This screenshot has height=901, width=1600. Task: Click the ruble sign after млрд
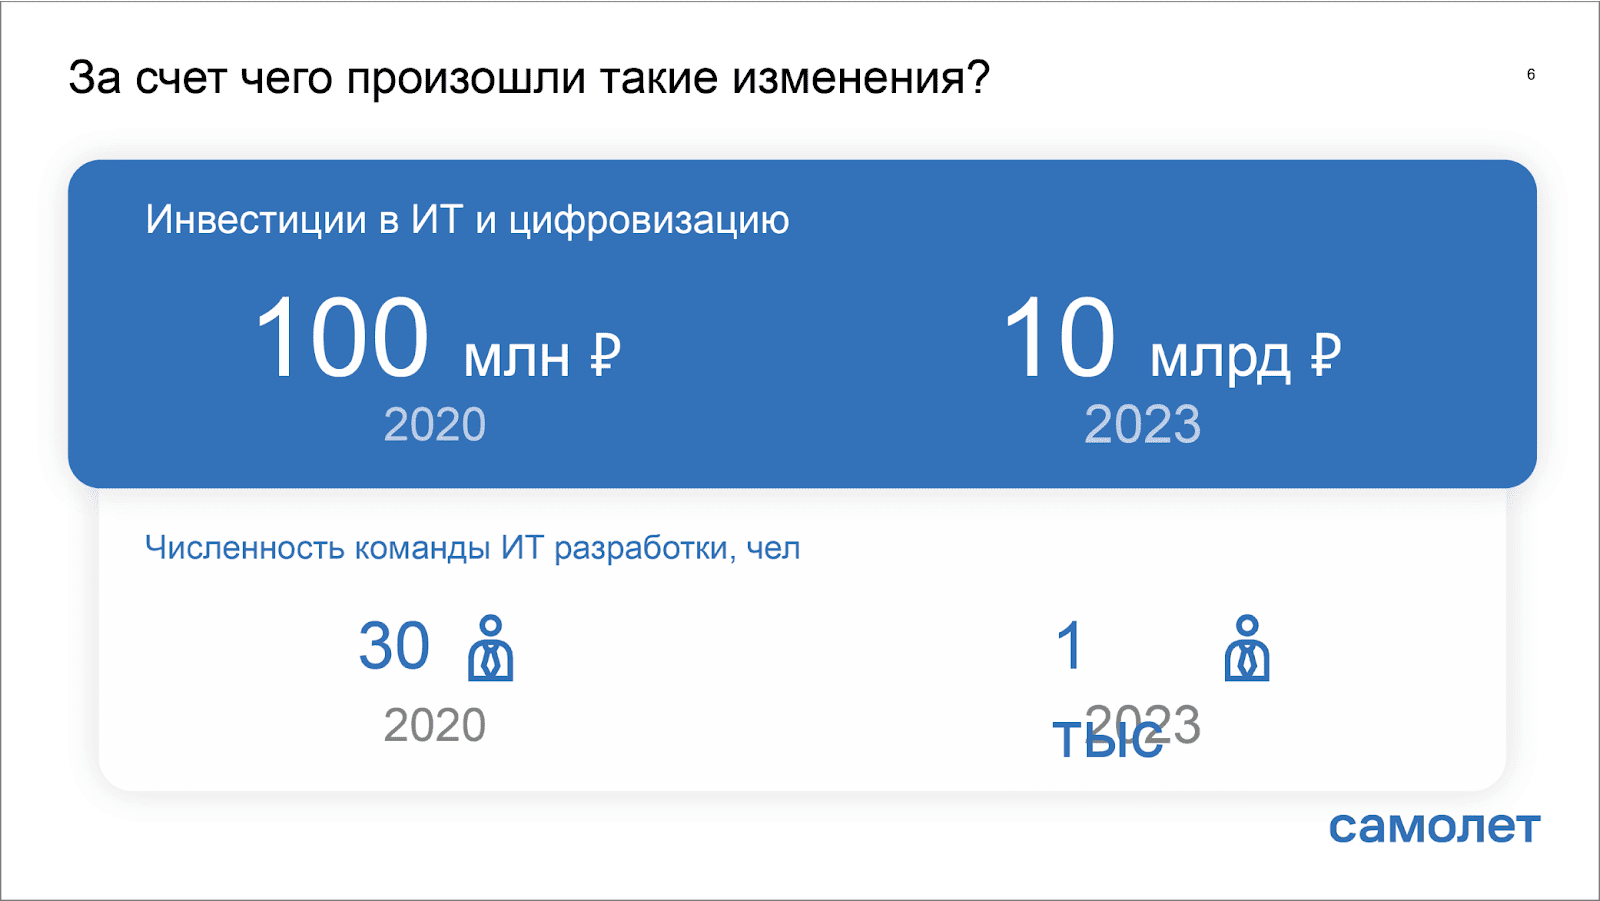[x=1325, y=355]
